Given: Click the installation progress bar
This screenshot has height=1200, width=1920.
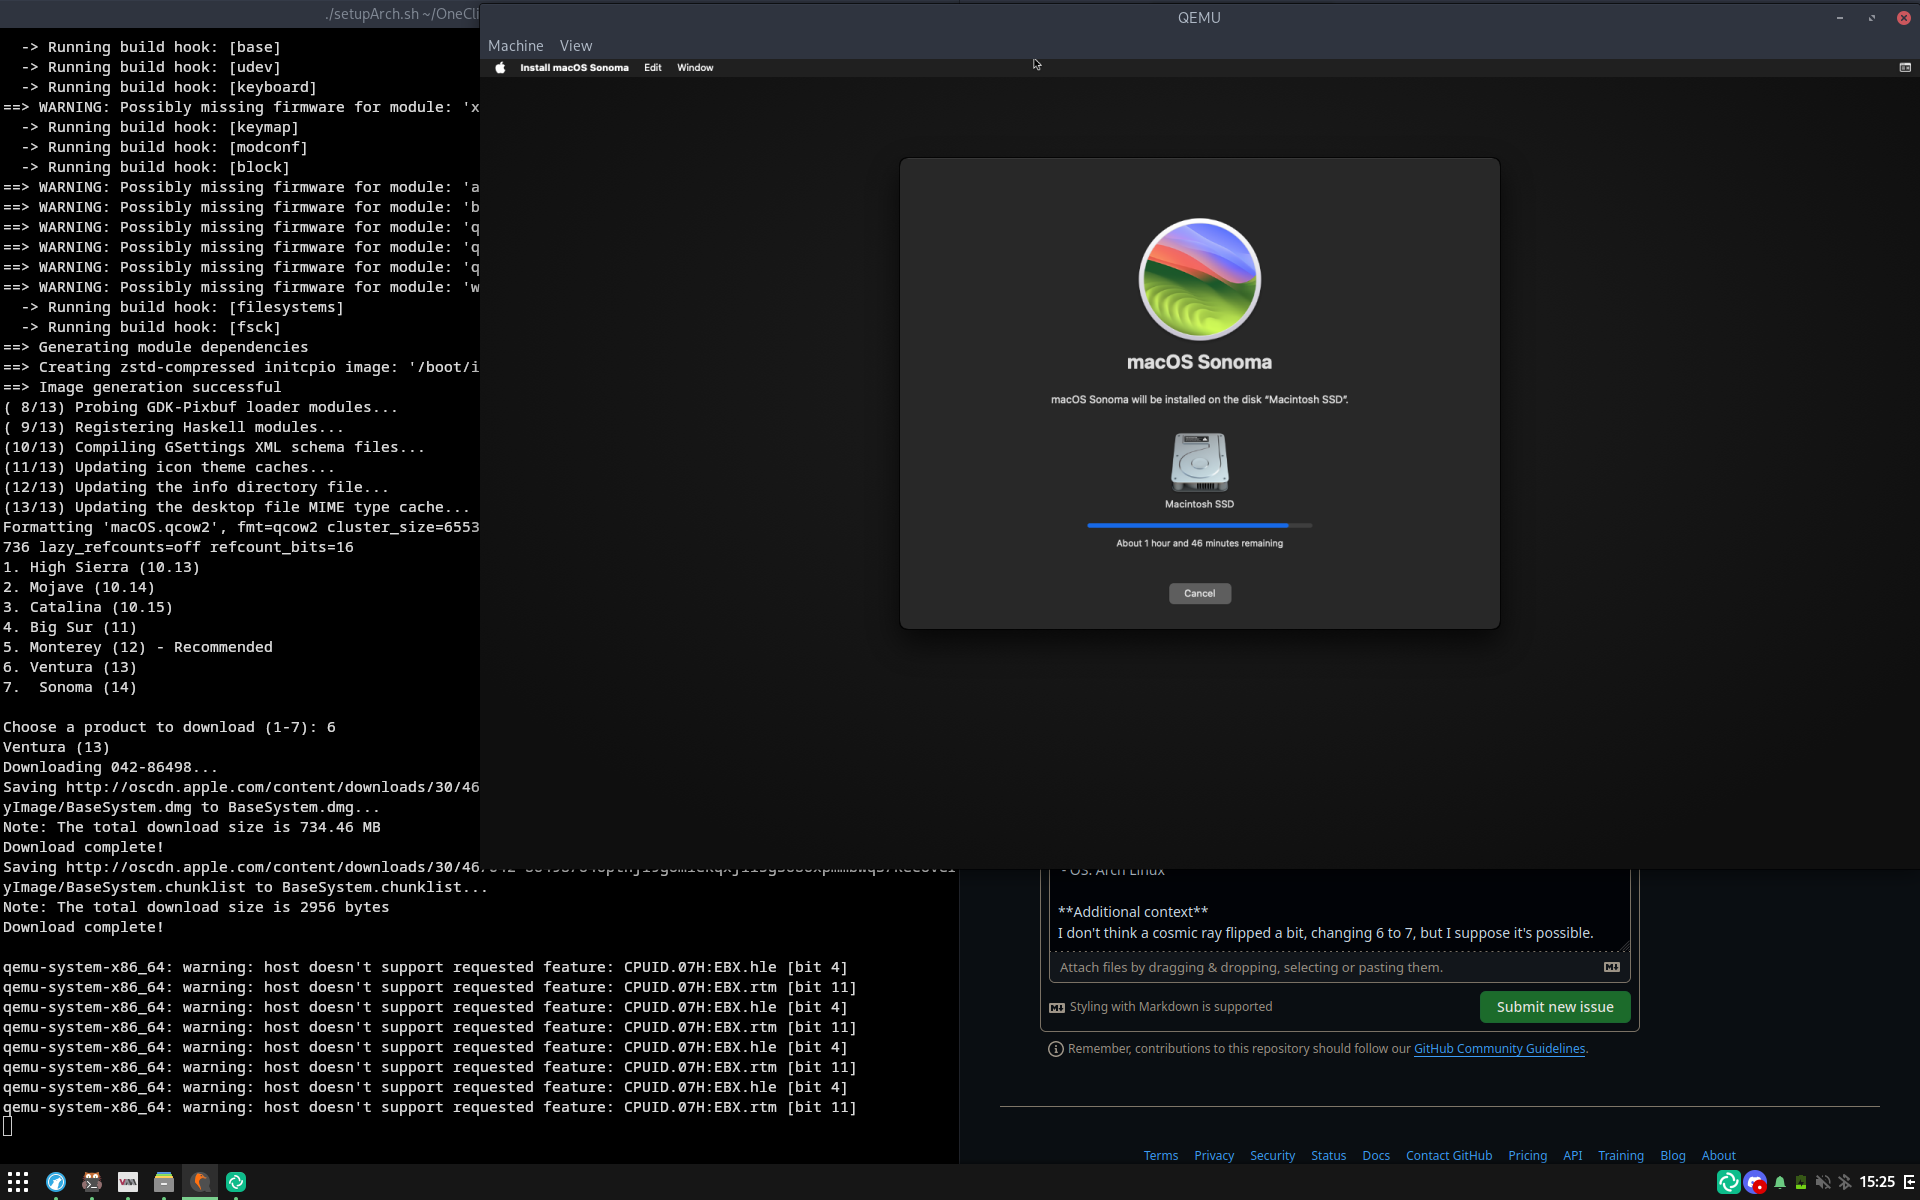Looking at the screenshot, I should tap(1199, 525).
